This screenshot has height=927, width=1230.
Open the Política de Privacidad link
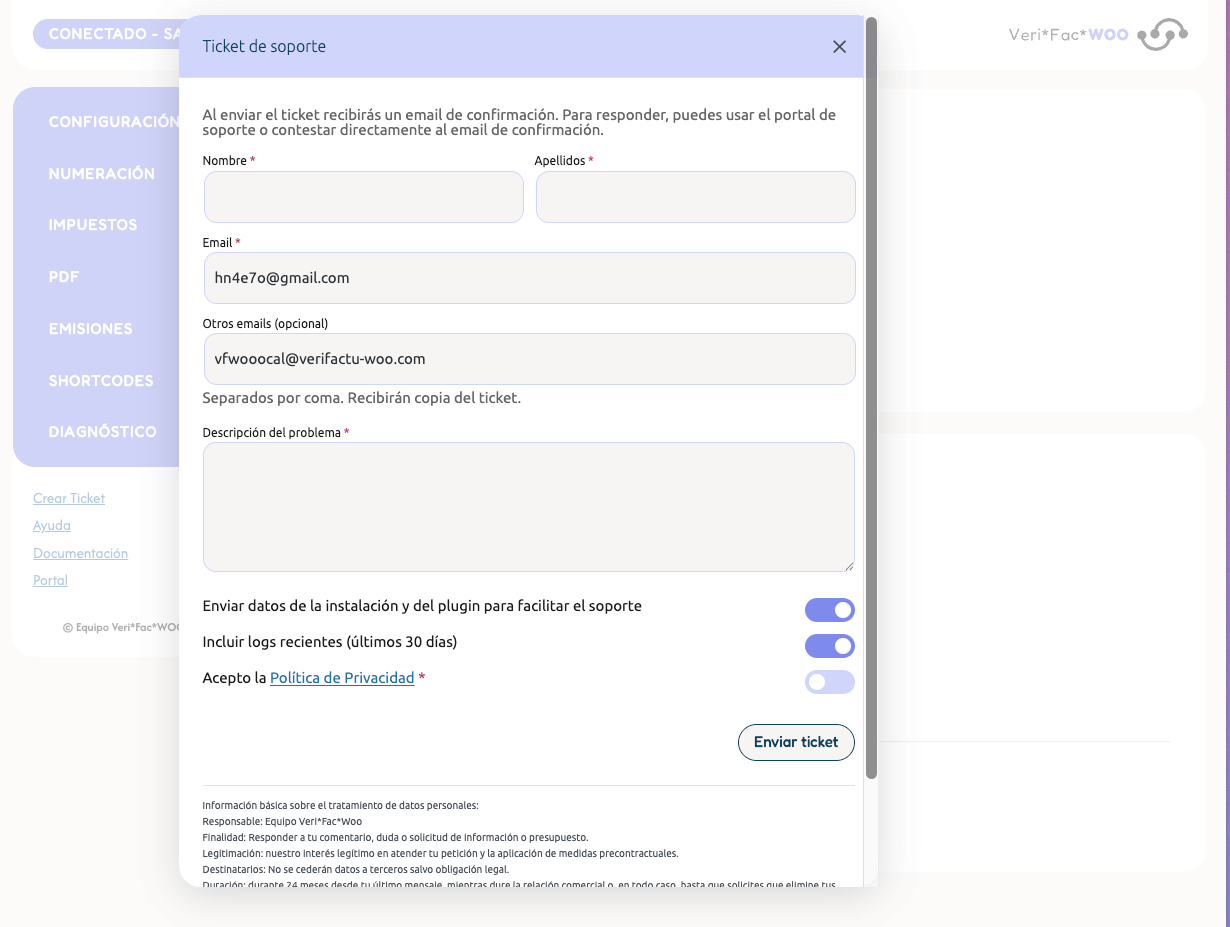(342, 678)
